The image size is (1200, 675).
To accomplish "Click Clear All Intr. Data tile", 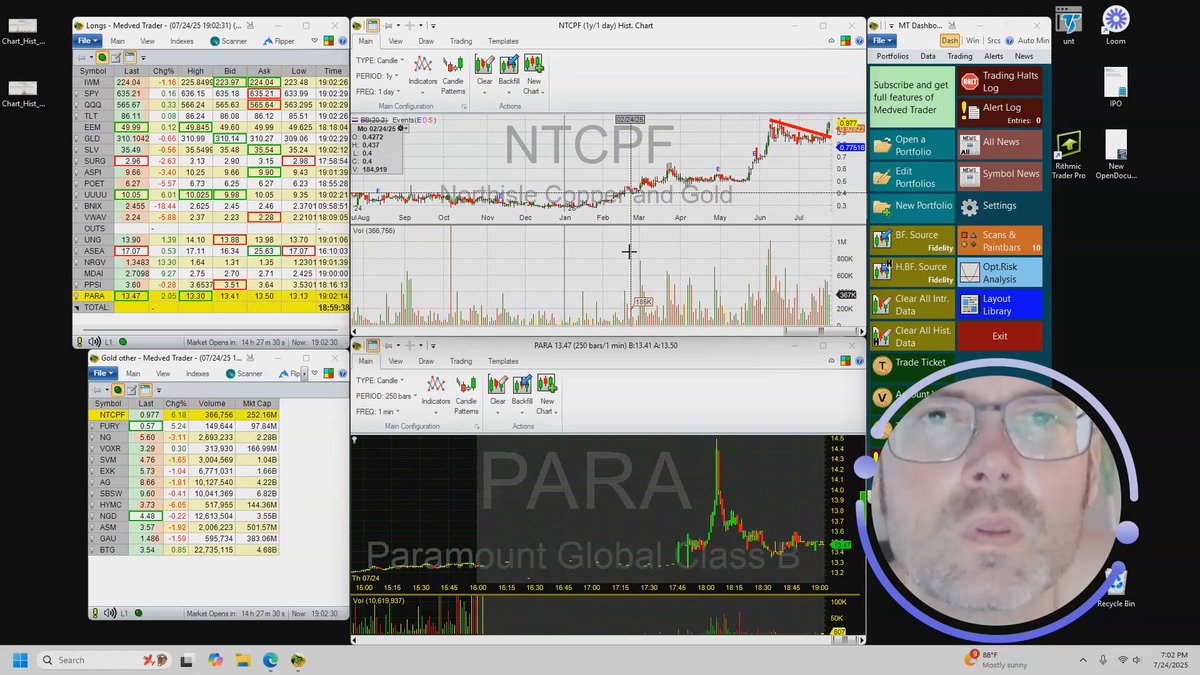I will [913, 304].
